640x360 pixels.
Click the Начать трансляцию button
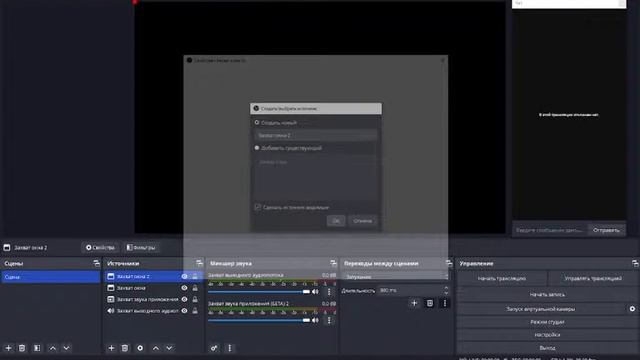click(x=502, y=278)
